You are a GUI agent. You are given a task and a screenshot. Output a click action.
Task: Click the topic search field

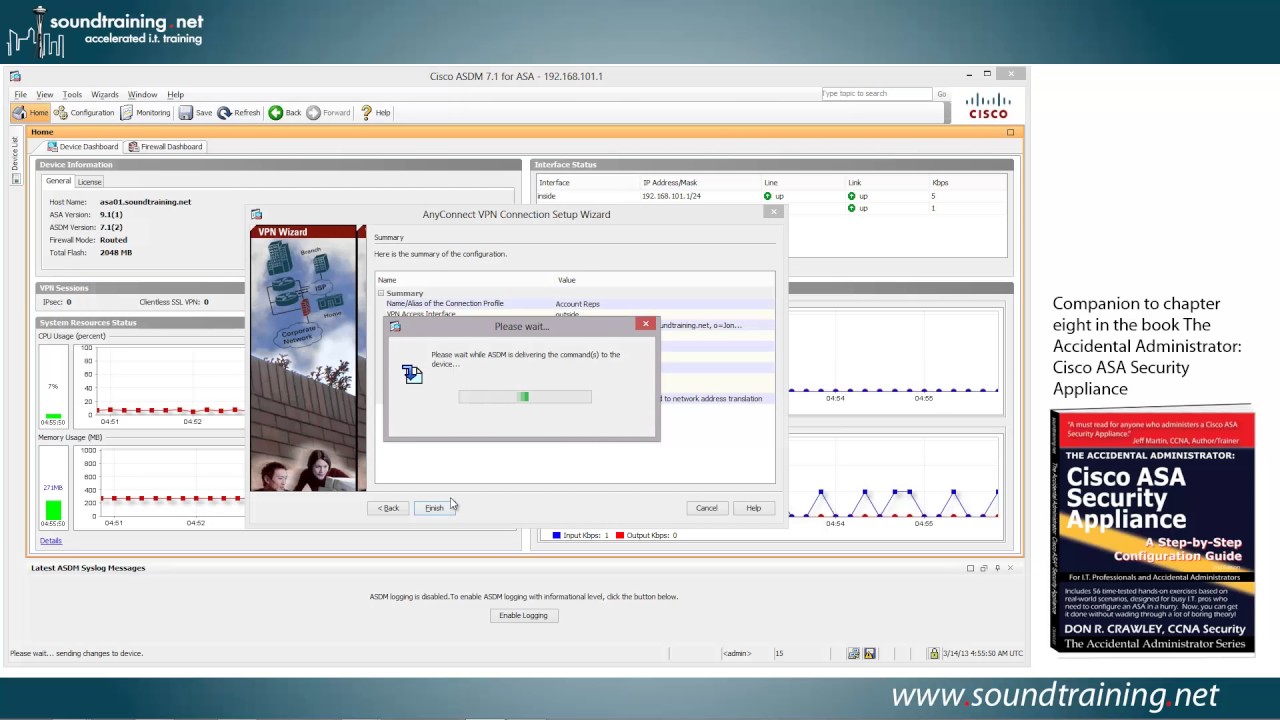click(876, 94)
